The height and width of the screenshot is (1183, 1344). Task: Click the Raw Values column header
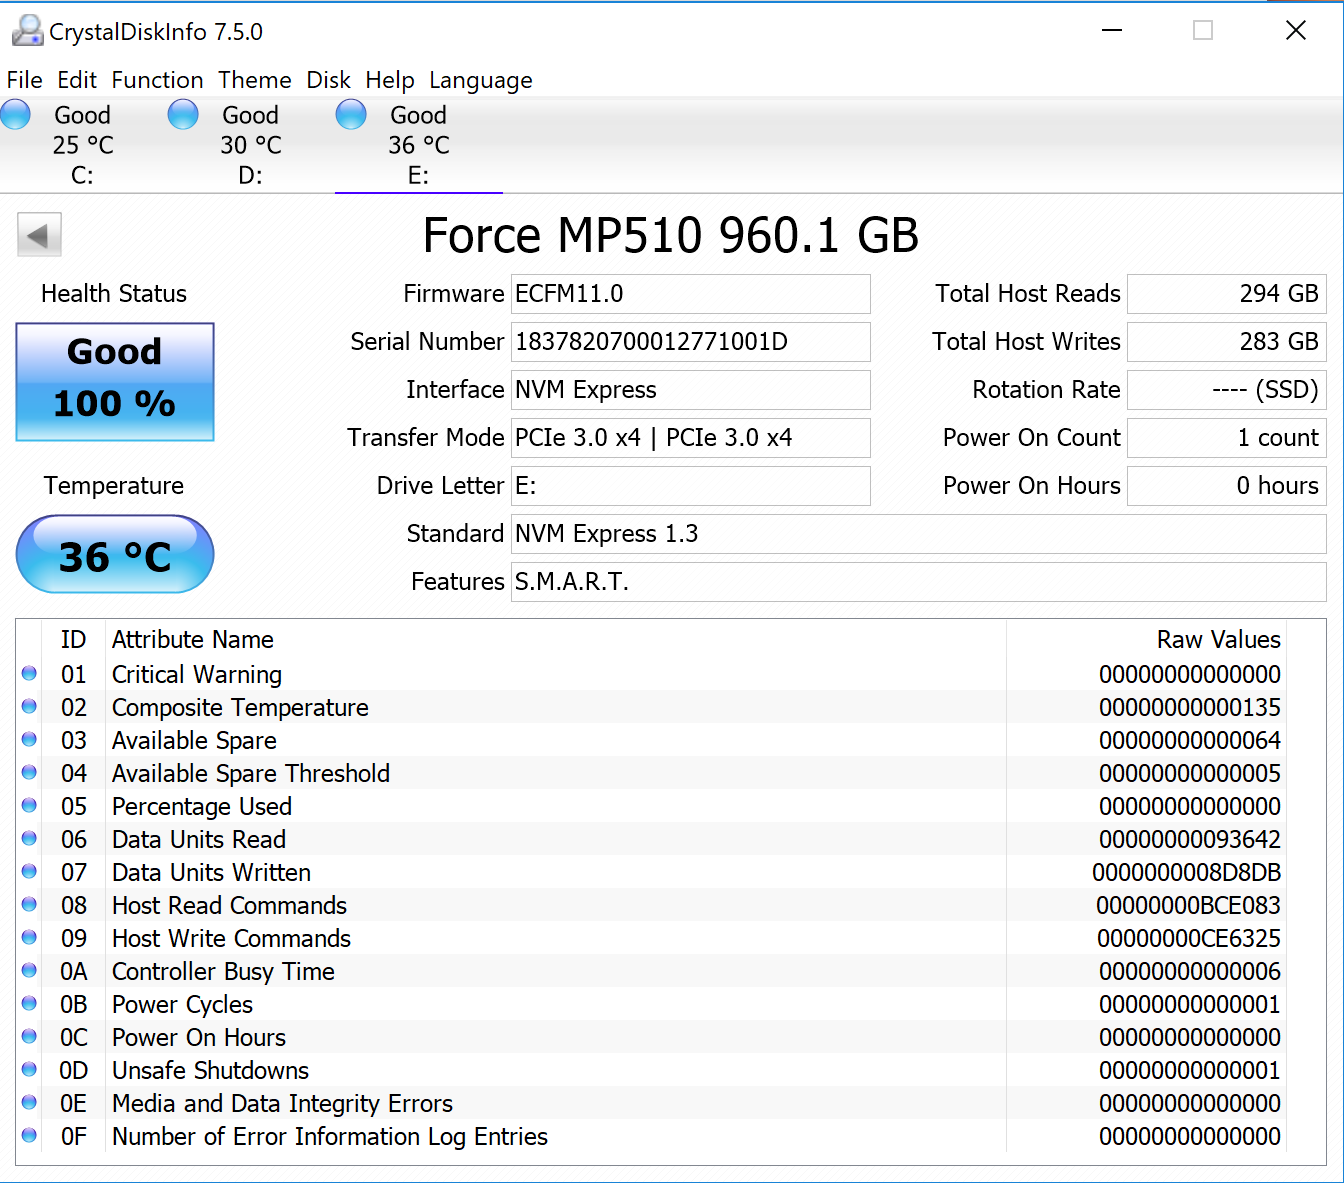tap(1217, 640)
